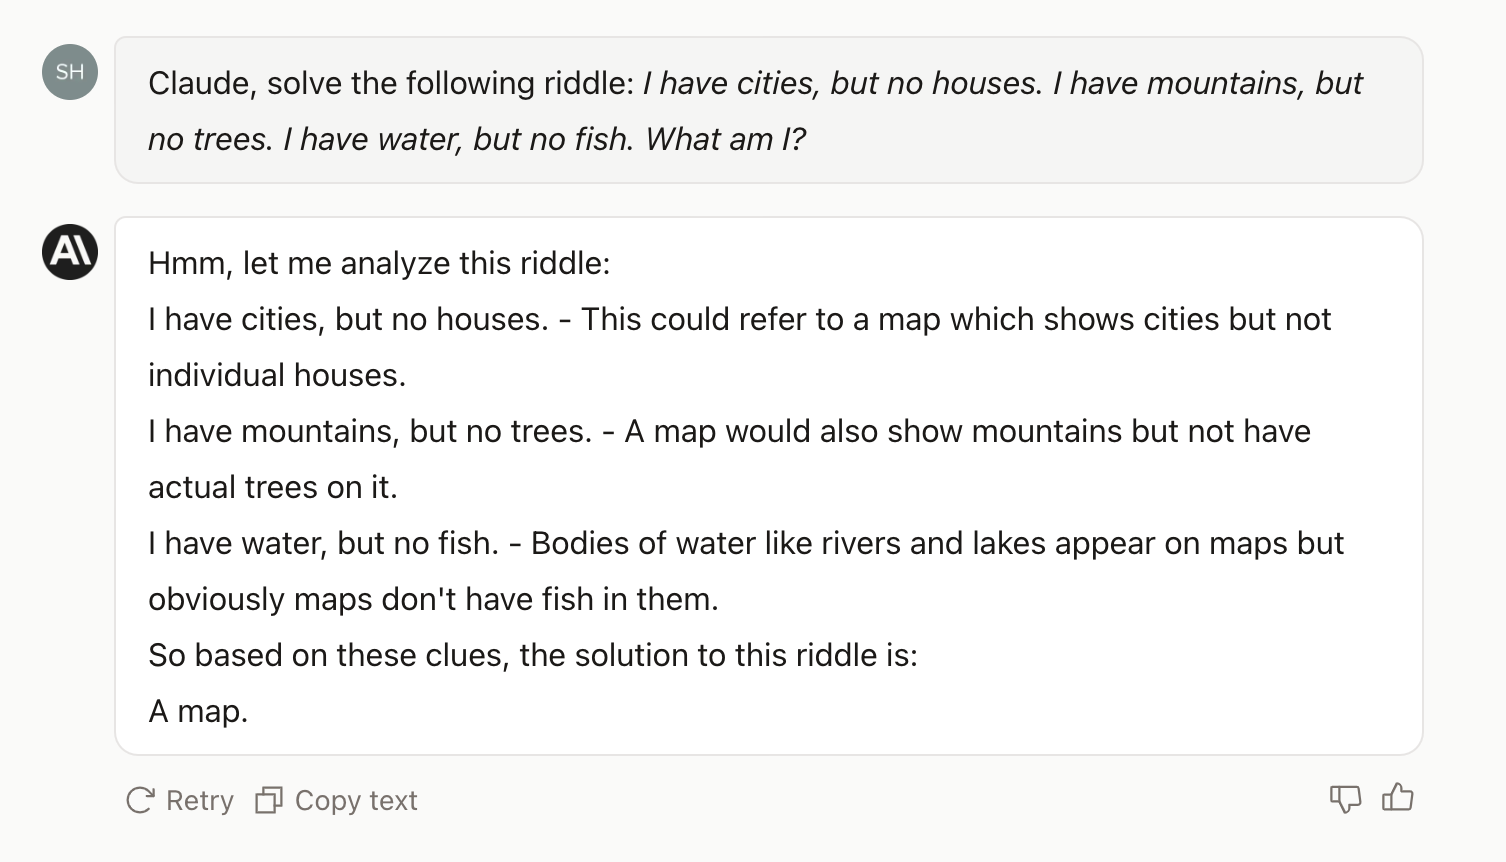
Task: Click the "Copy text" label
Action: (x=356, y=800)
